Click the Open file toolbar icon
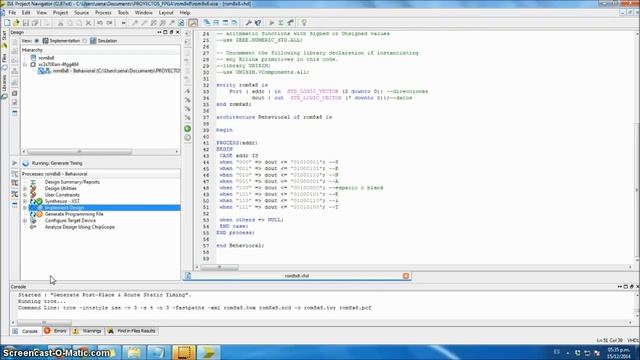 pyautogui.click(x=16, y=23)
